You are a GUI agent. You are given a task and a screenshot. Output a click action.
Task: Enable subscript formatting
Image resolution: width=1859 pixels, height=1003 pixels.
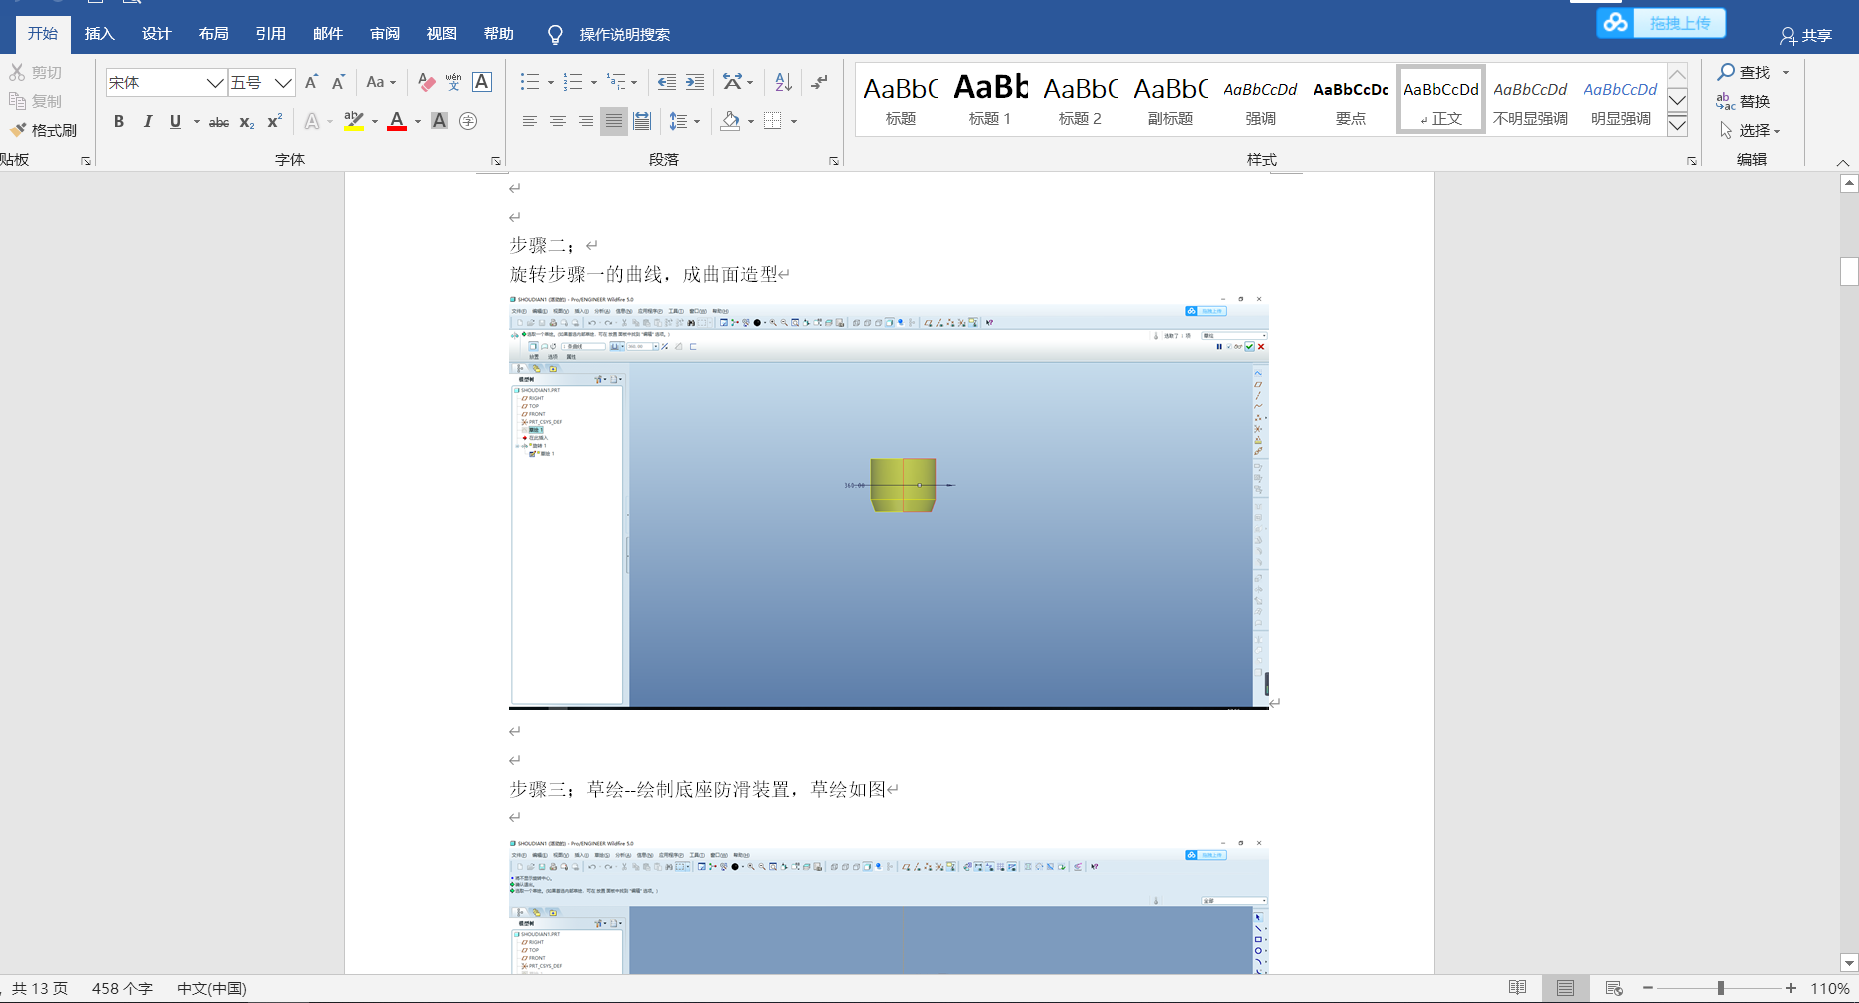point(245,122)
